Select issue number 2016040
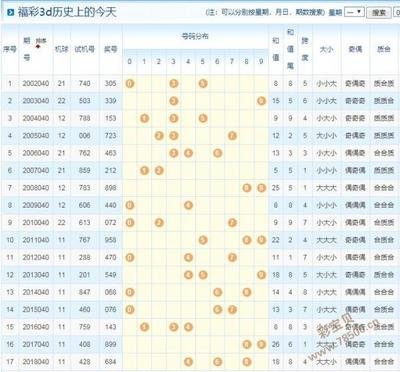The height and width of the screenshot is (372, 400). point(36,327)
